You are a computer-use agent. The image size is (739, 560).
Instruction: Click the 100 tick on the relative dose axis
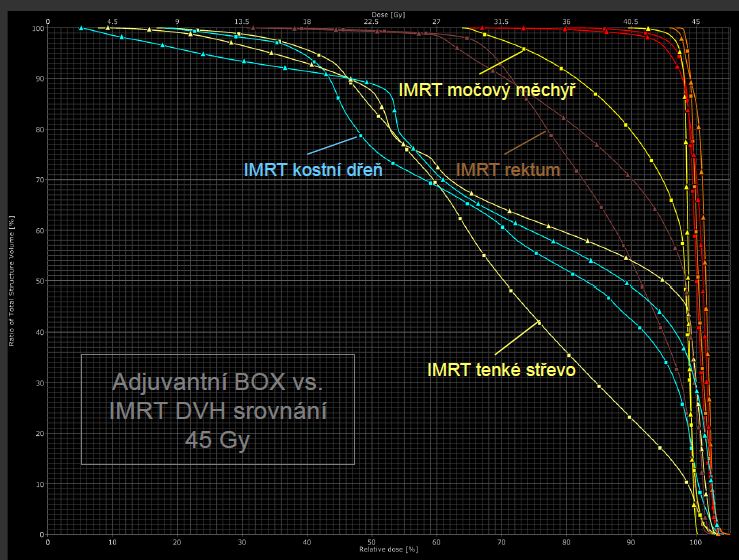pyautogui.click(x=696, y=541)
